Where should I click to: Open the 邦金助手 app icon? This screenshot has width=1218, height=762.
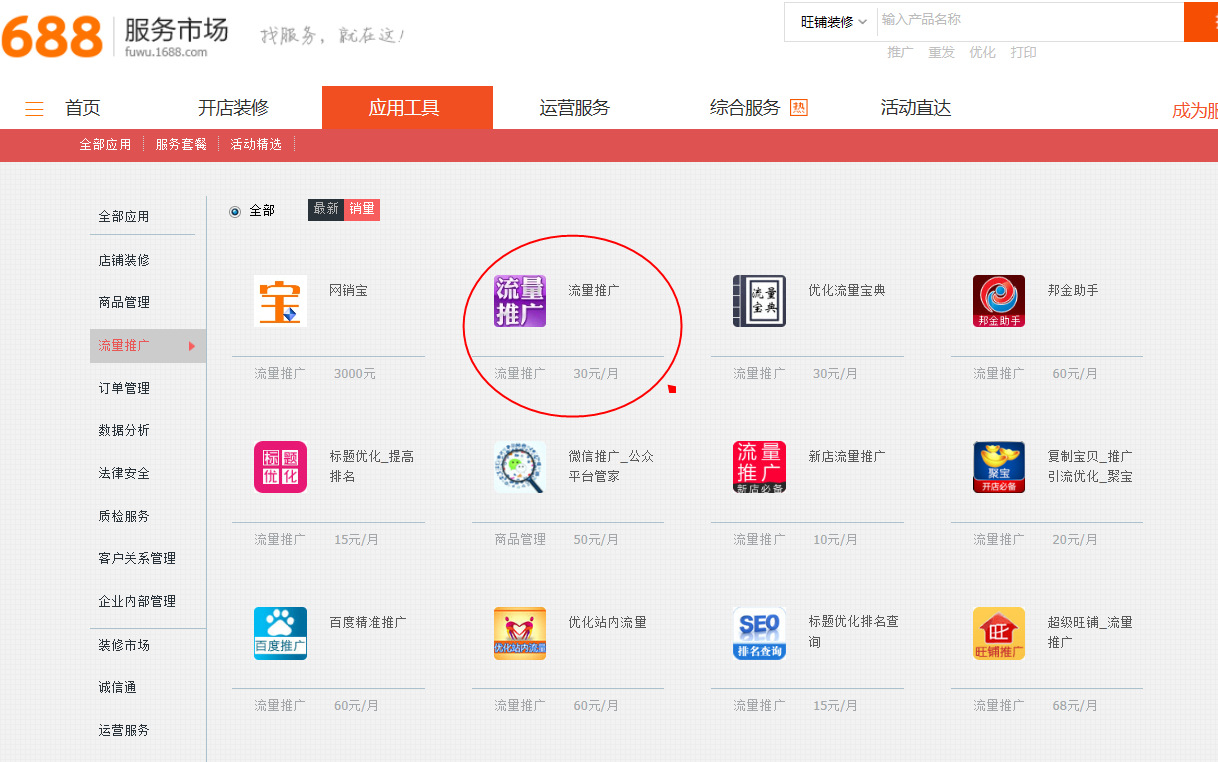coord(999,301)
